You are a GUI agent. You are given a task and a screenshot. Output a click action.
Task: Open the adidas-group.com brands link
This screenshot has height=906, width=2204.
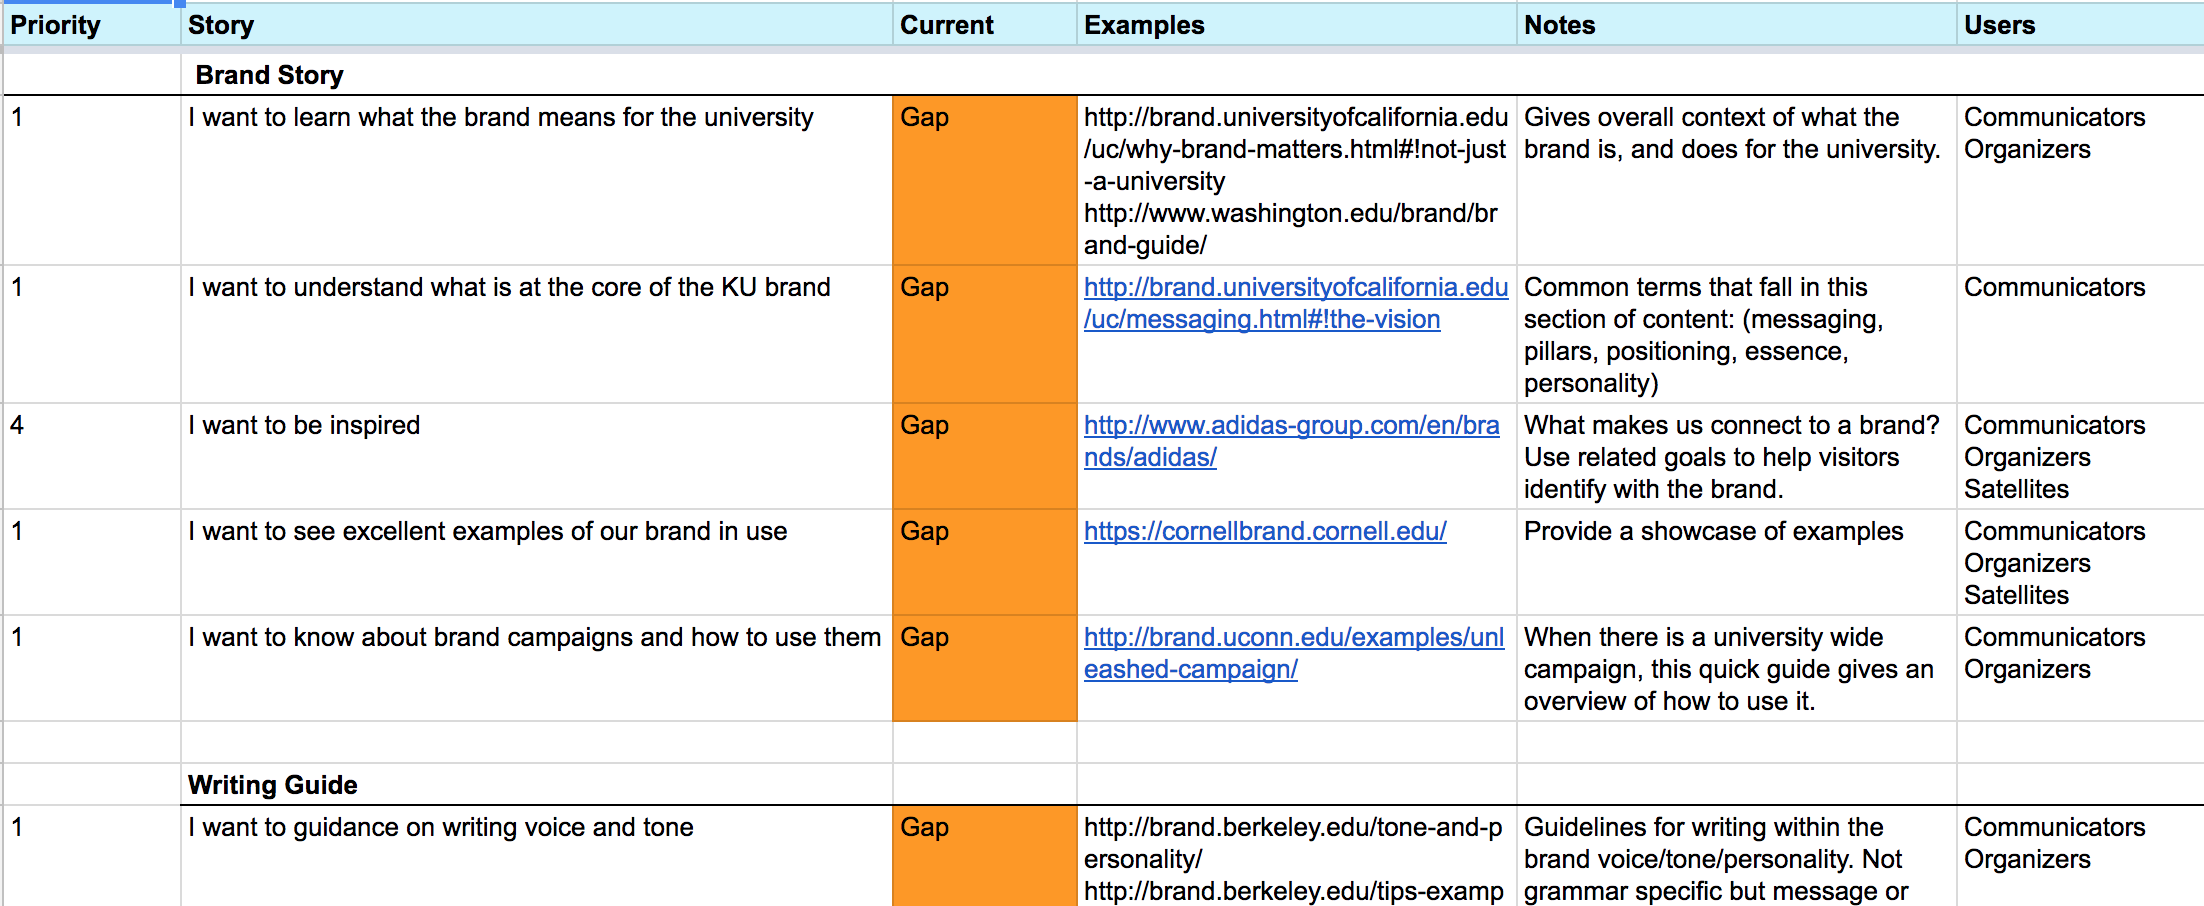[x=1291, y=441]
